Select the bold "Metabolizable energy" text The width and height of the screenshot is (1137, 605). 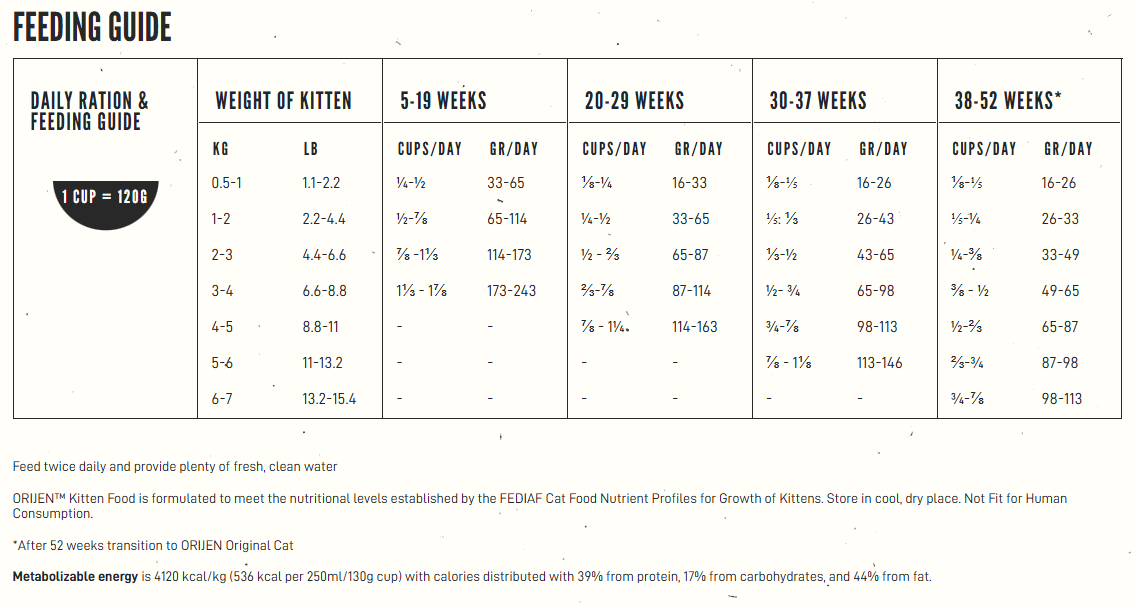[x=75, y=577]
